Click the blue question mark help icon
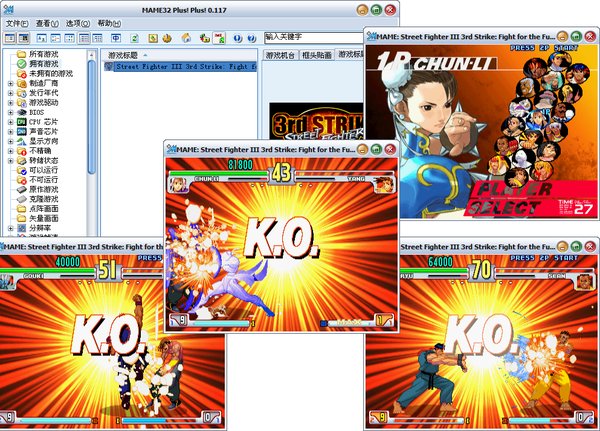The image size is (600, 431). click(251, 38)
